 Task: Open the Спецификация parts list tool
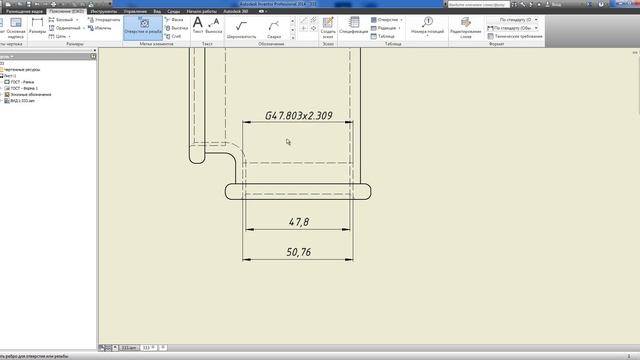coord(353,26)
